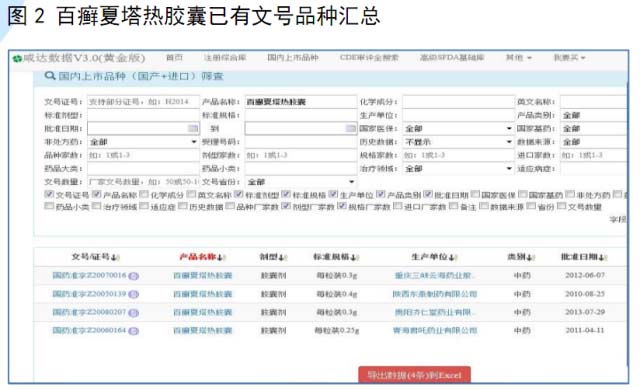Click the 产品名称 input field

click(301, 102)
